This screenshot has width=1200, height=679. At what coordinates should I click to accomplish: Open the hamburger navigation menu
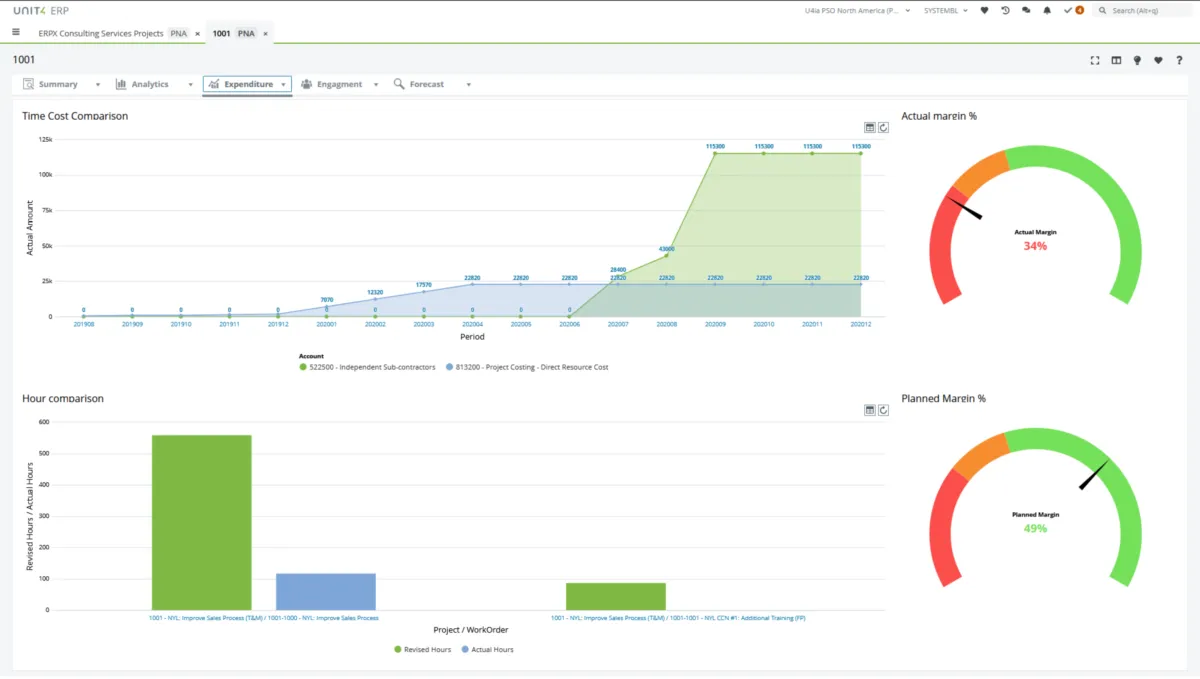pyautogui.click(x=15, y=32)
